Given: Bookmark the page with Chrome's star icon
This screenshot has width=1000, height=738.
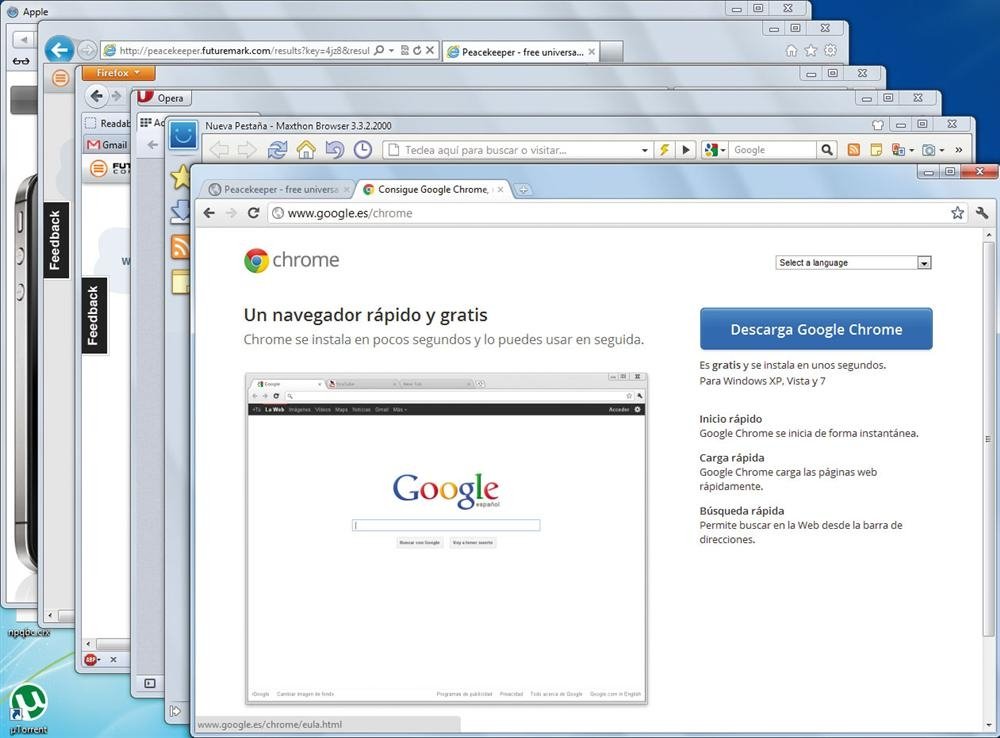Looking at the screenshot, I should click(957, 213).
